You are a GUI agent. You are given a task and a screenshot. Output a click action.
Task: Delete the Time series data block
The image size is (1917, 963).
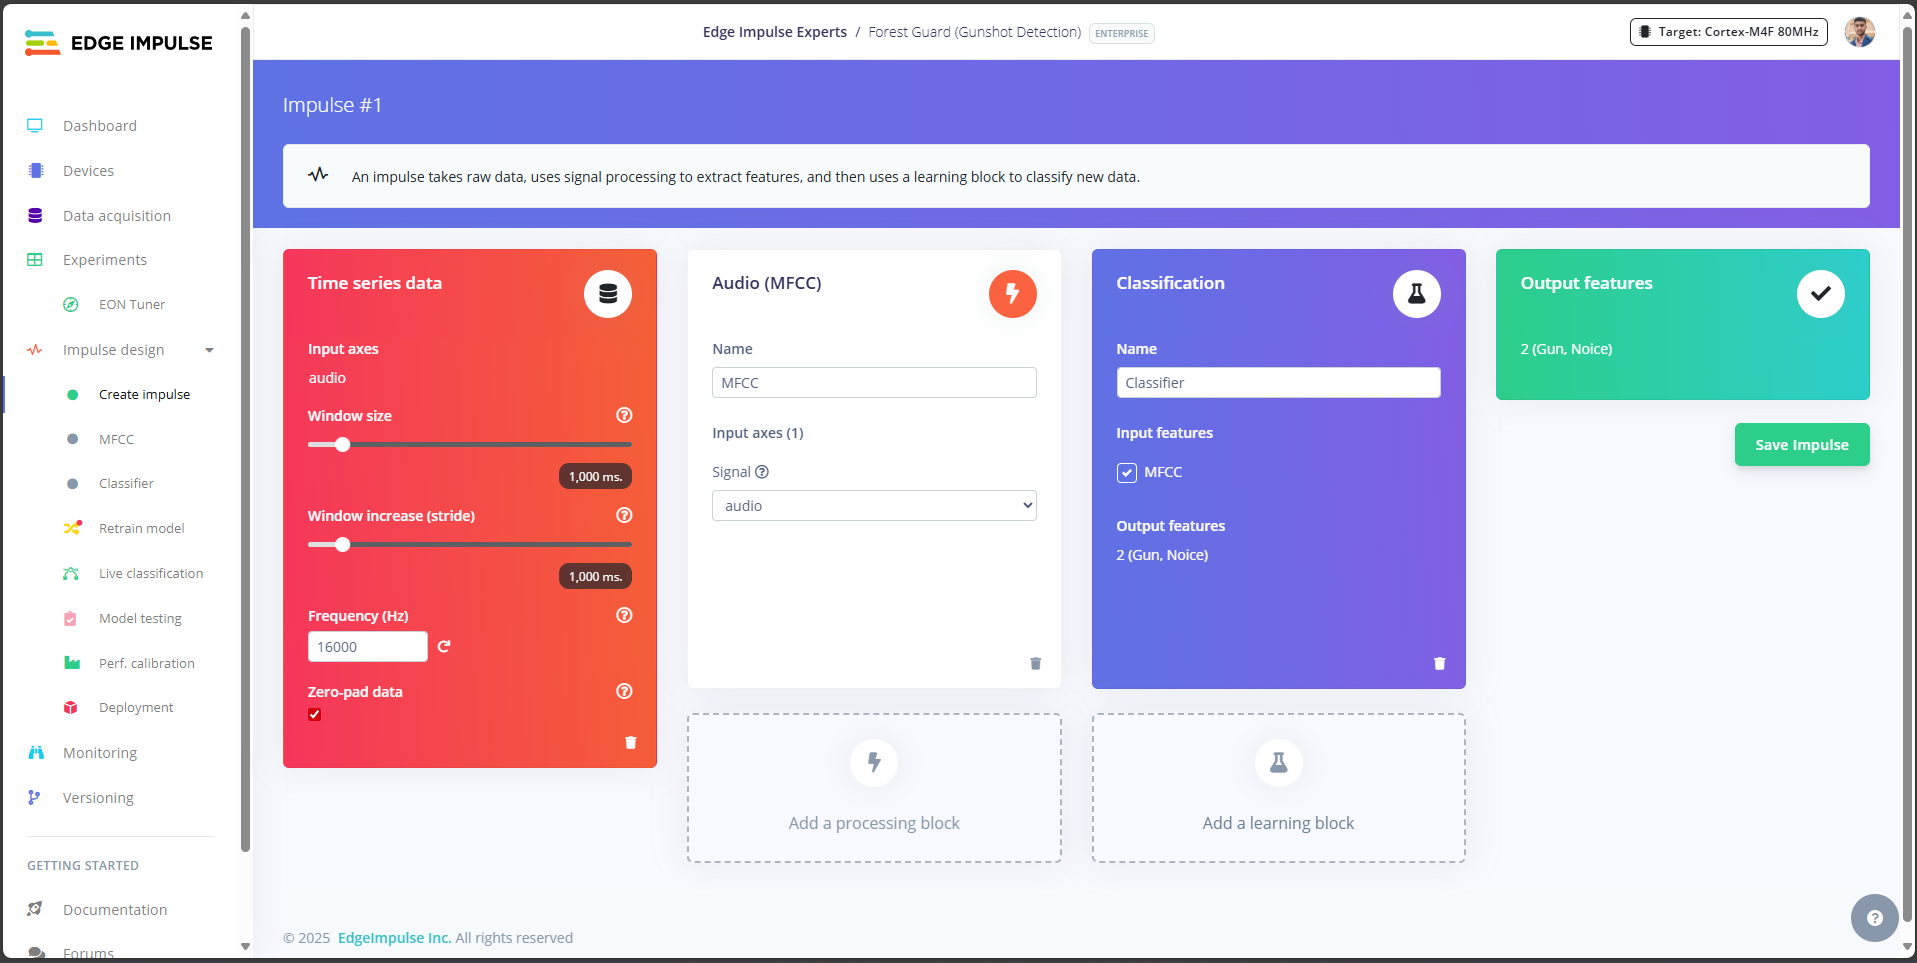[x=631, y=742]
